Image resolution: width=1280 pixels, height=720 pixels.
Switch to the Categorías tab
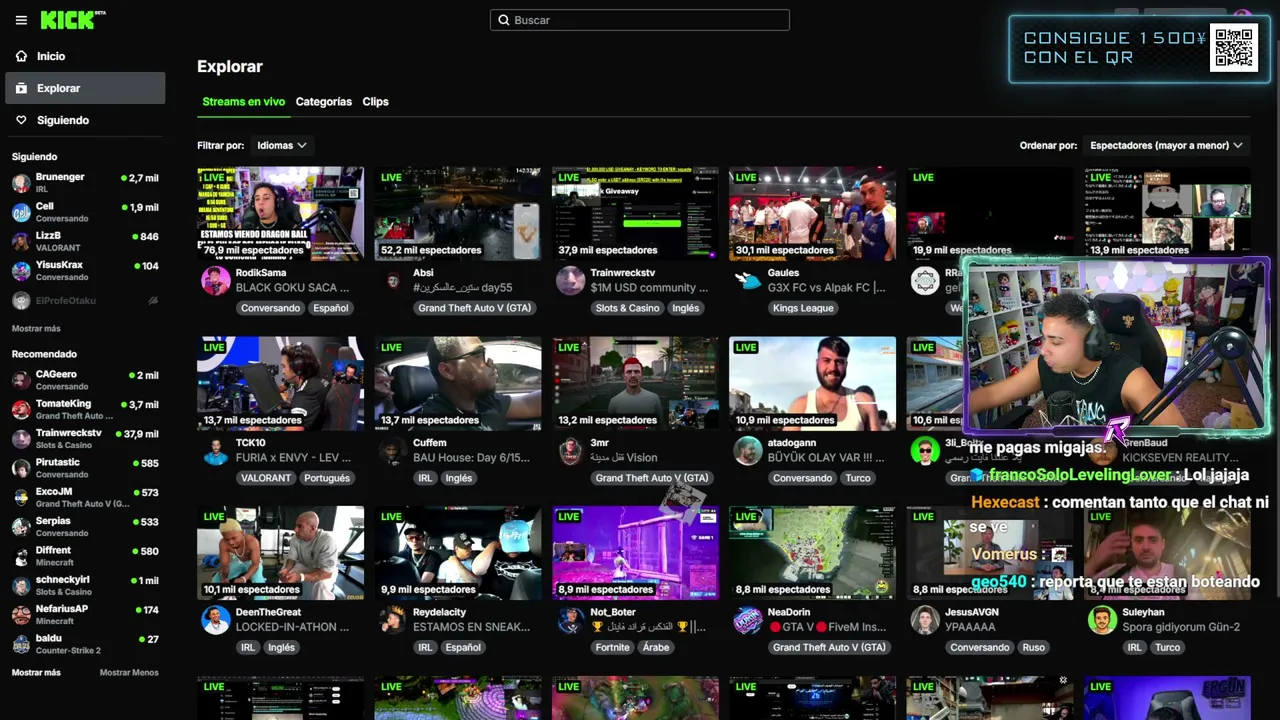click(324, 102)
